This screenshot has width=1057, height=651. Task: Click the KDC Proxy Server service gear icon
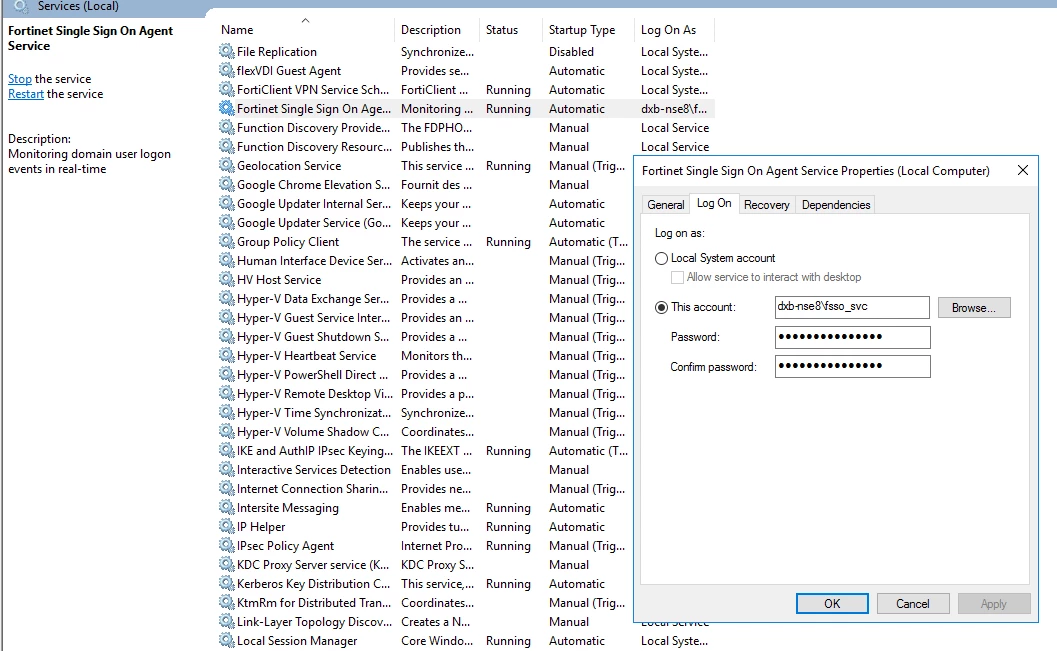226,564
